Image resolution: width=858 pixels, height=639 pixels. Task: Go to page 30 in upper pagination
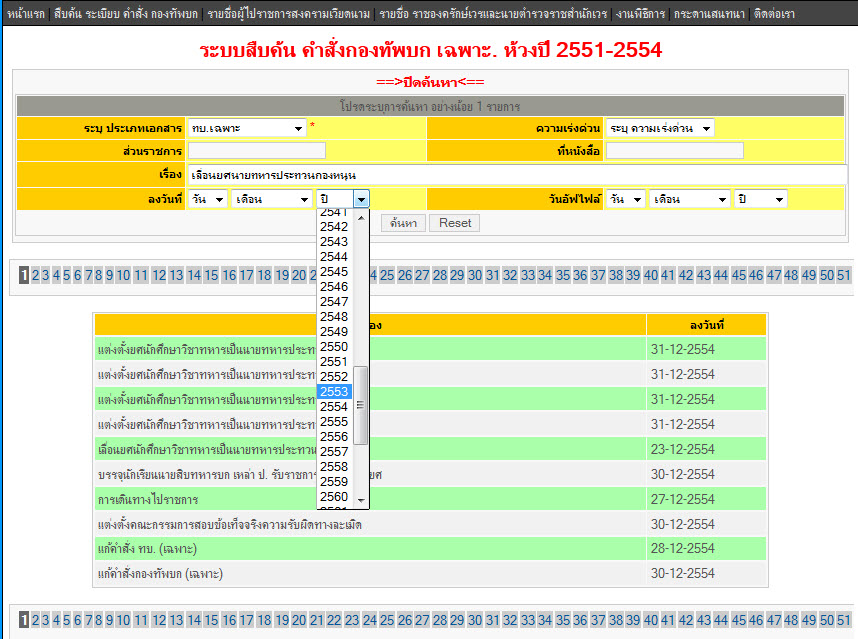click(x=475, y=275)
